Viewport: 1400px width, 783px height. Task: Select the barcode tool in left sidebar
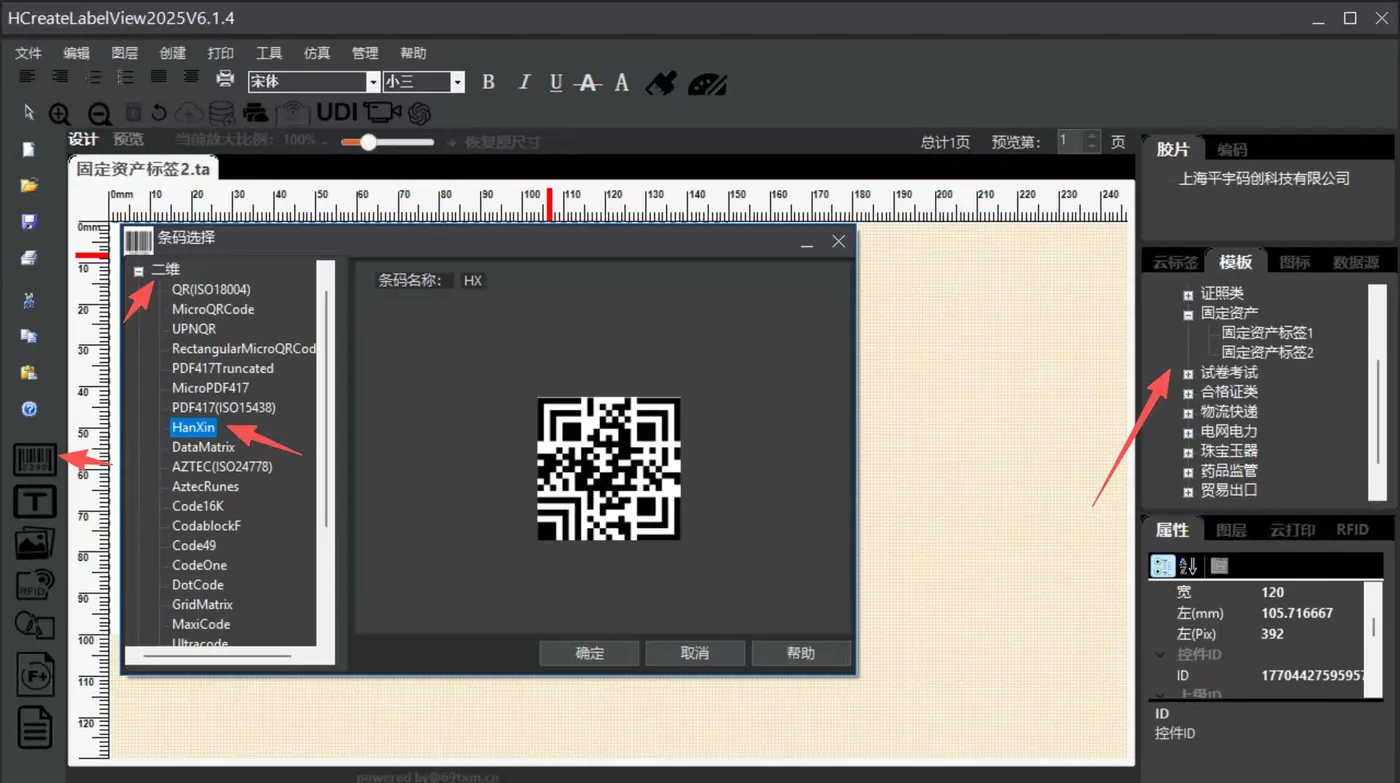click(34, 459)
